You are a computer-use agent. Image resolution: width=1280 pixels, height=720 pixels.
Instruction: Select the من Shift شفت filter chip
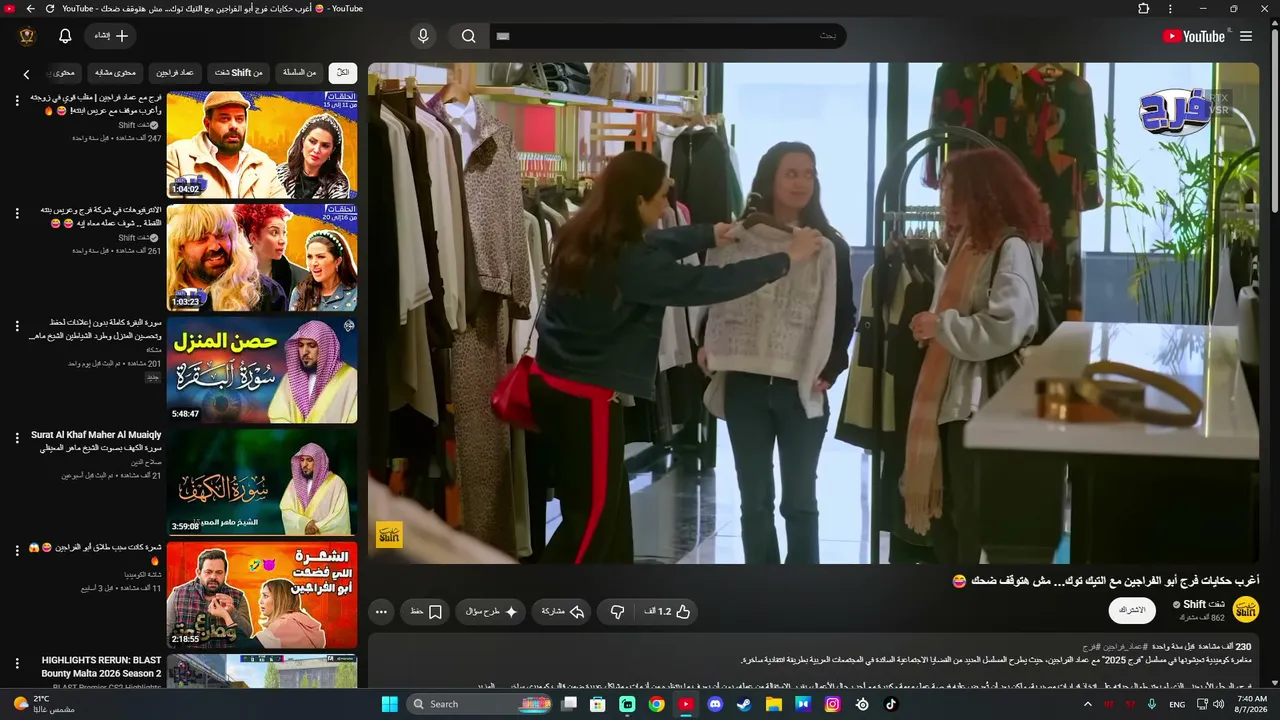239,73
